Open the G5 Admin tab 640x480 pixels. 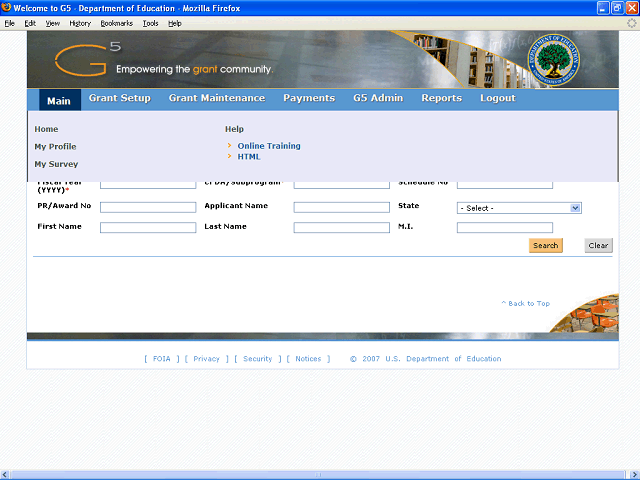pos(378,98)
